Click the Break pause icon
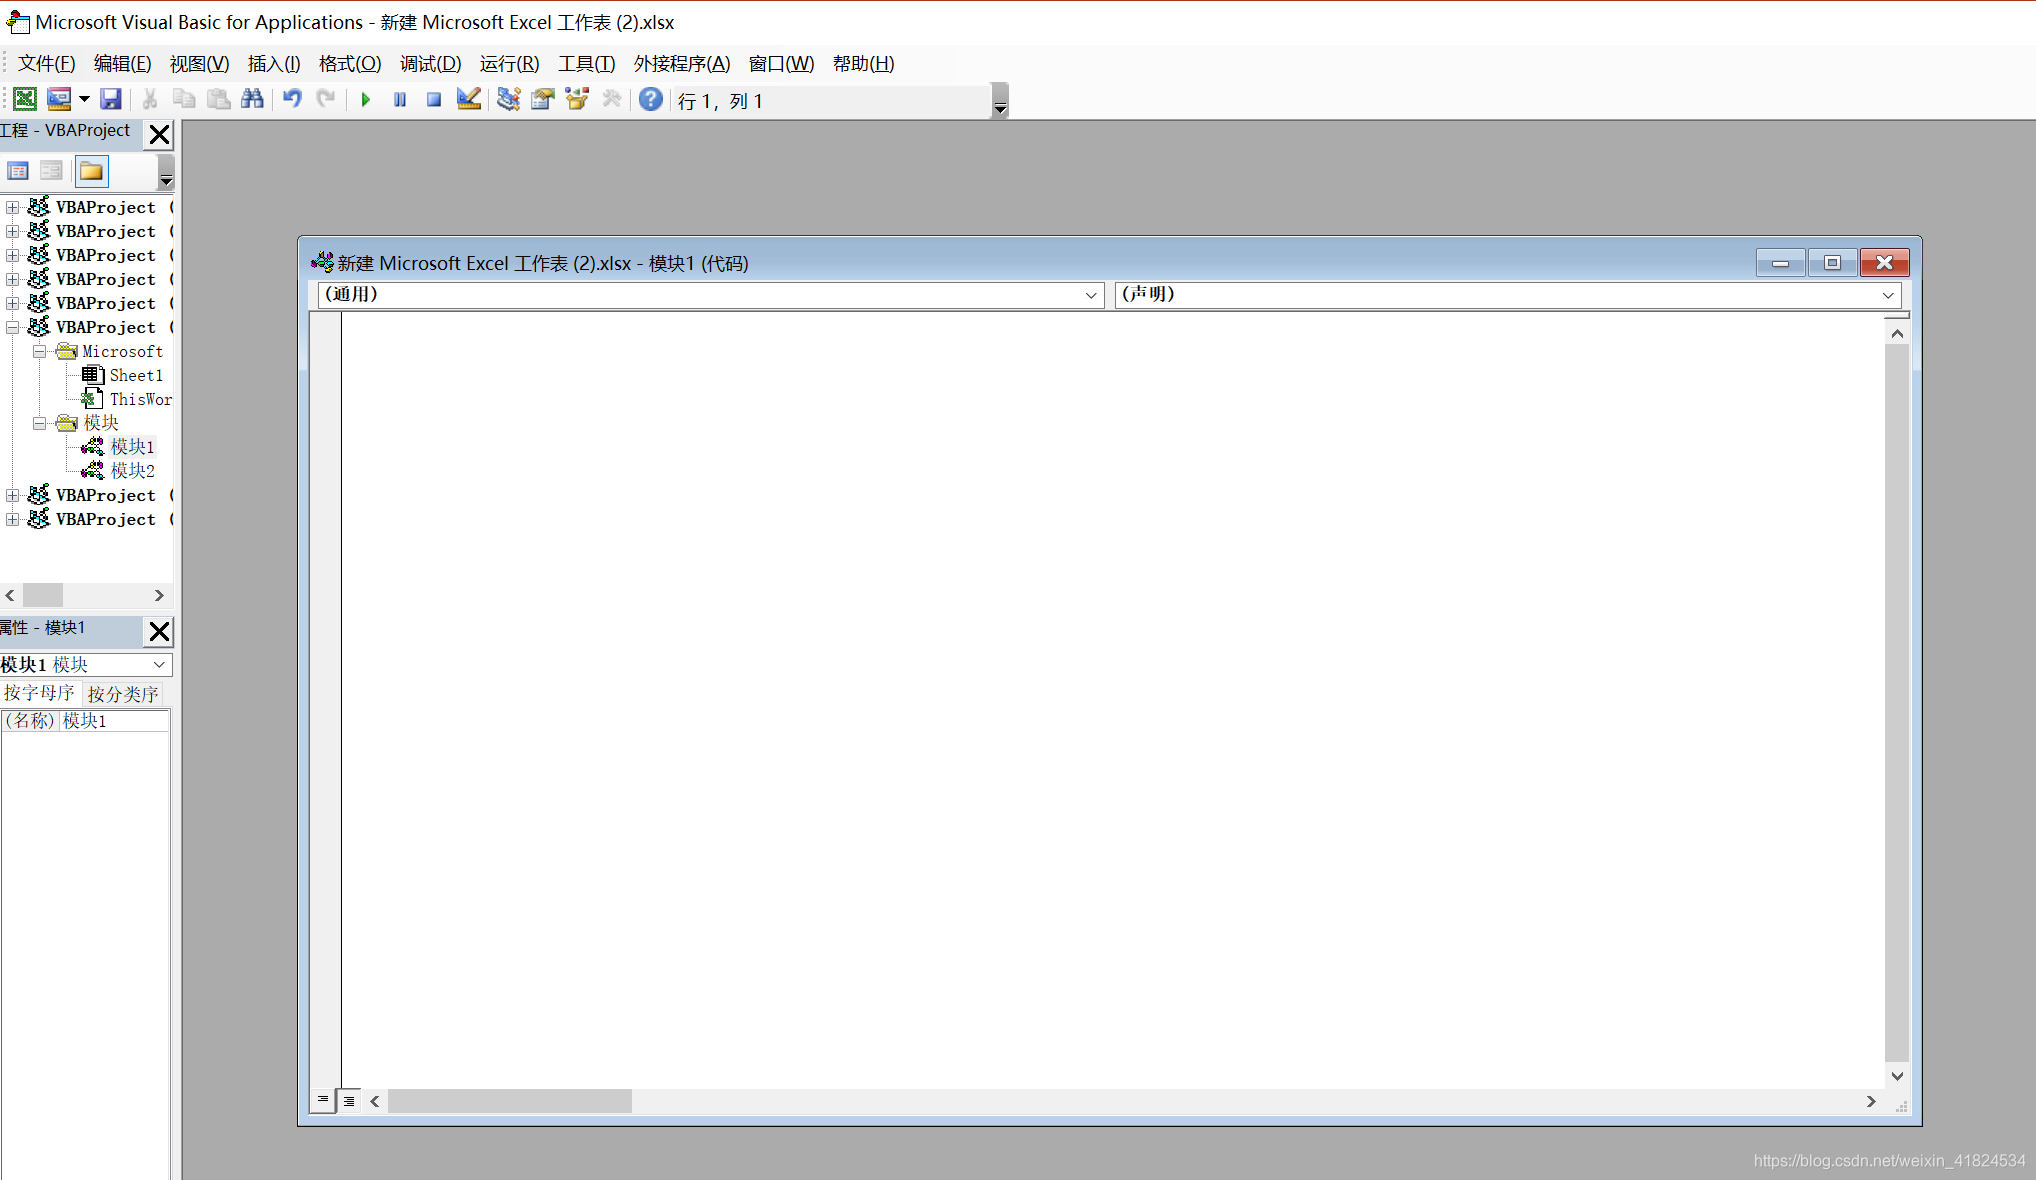Screen dimensions: 2036x1180 (x=400, y=99)
